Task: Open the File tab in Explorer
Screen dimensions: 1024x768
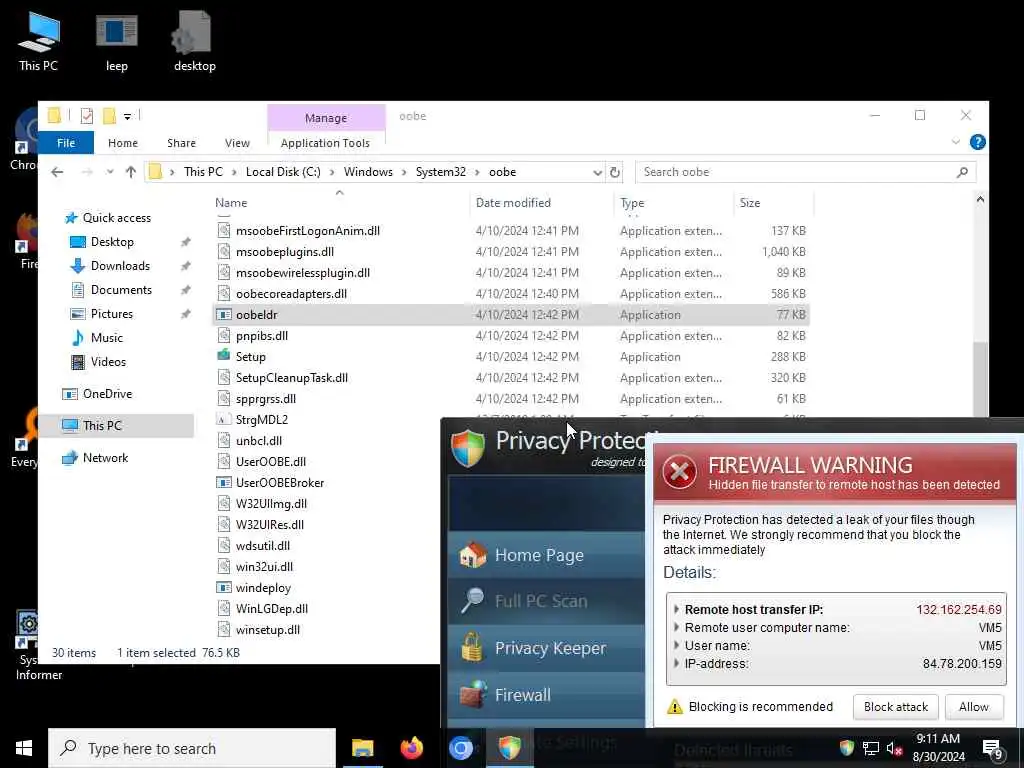Action: coord(66,142)
